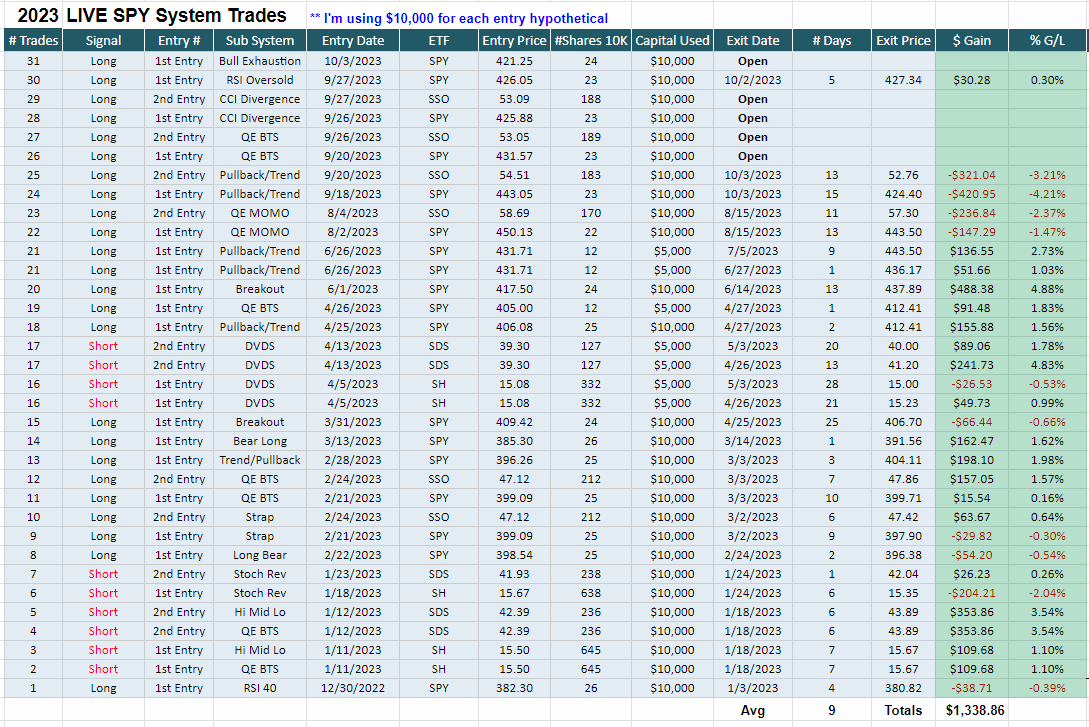Screen dimensions: 1089x727
Task: Select the 'Entry #' column header
Action: click(179, 41)
